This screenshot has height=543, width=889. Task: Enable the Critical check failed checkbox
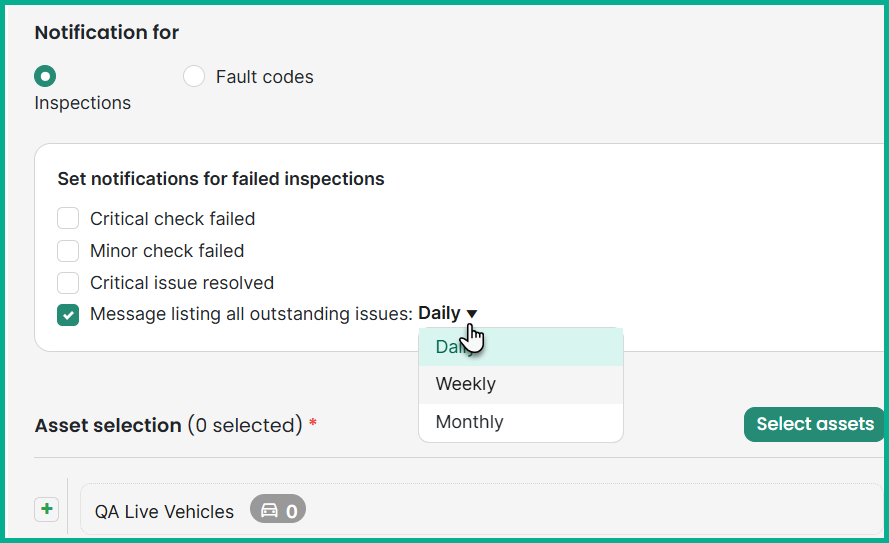pos(68,219)
